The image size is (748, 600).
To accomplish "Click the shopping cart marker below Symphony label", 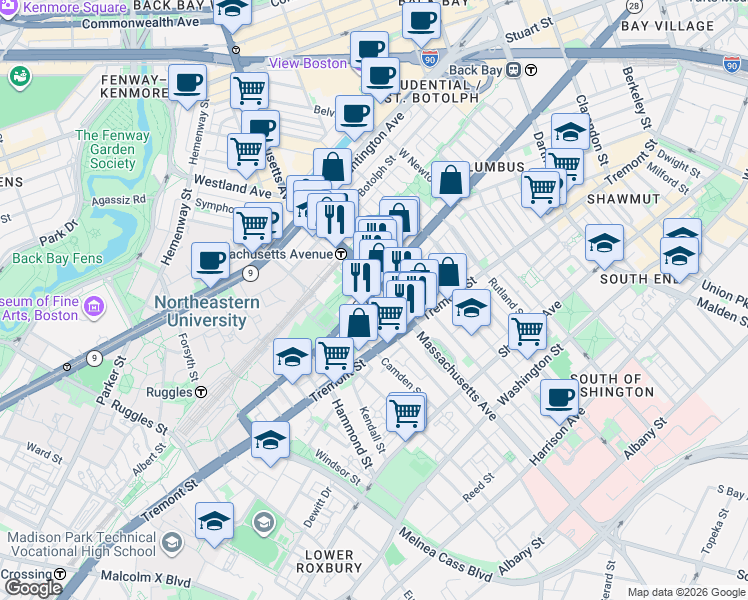I will 253,229.
